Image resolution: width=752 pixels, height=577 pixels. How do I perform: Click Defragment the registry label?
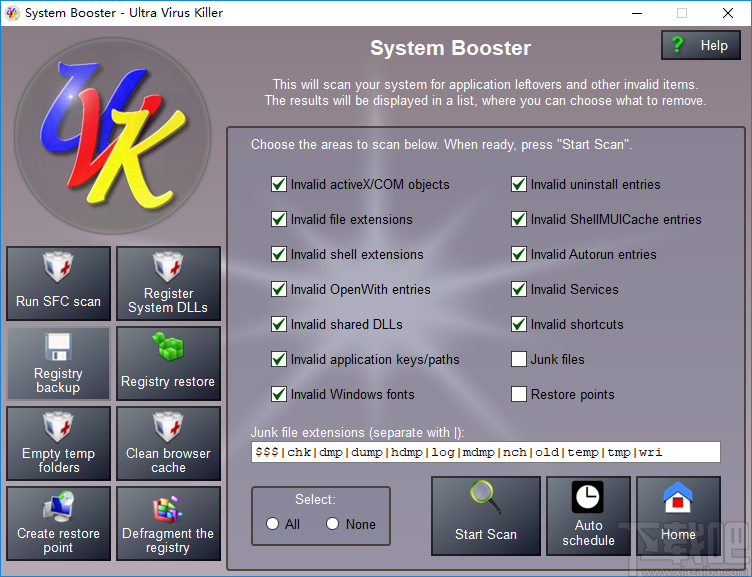click(168, 541)
